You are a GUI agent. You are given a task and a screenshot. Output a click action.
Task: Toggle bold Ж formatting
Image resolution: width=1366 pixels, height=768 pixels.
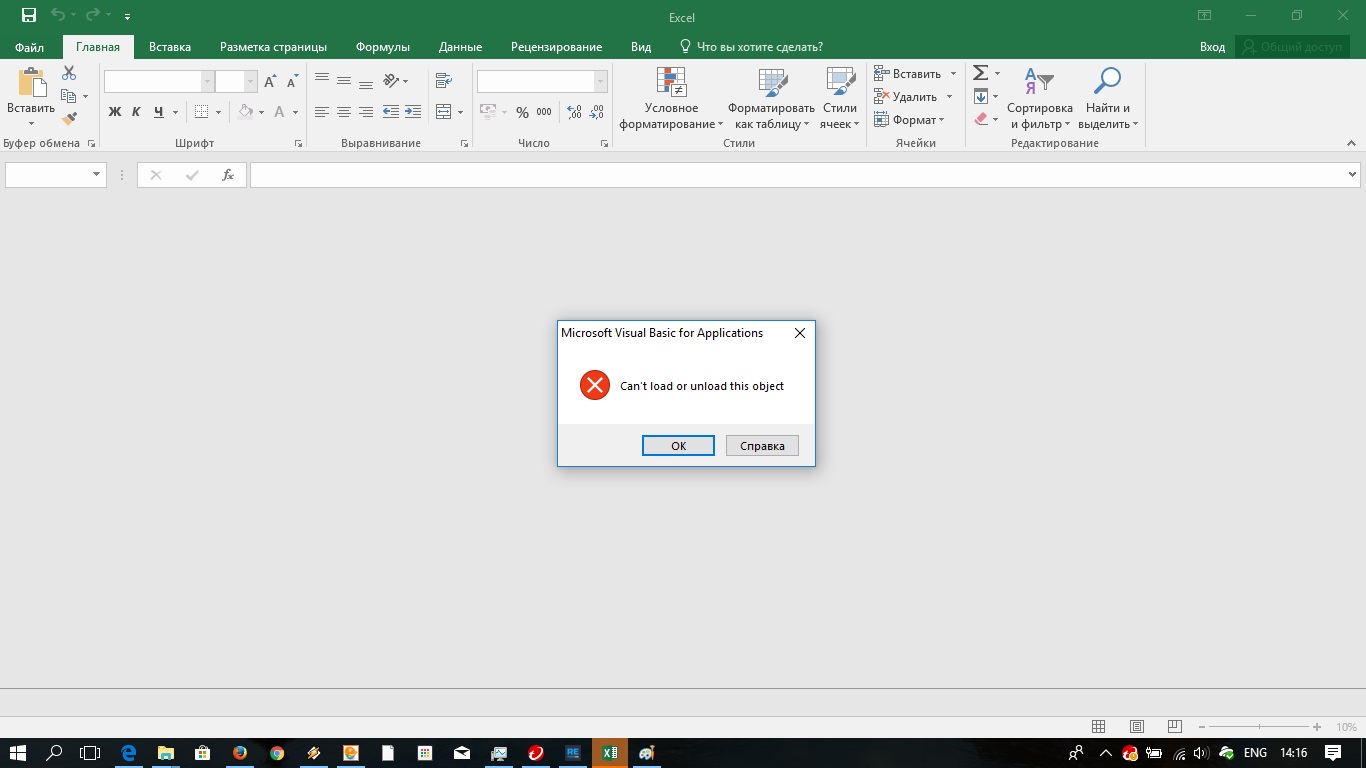tap(115, 112)
